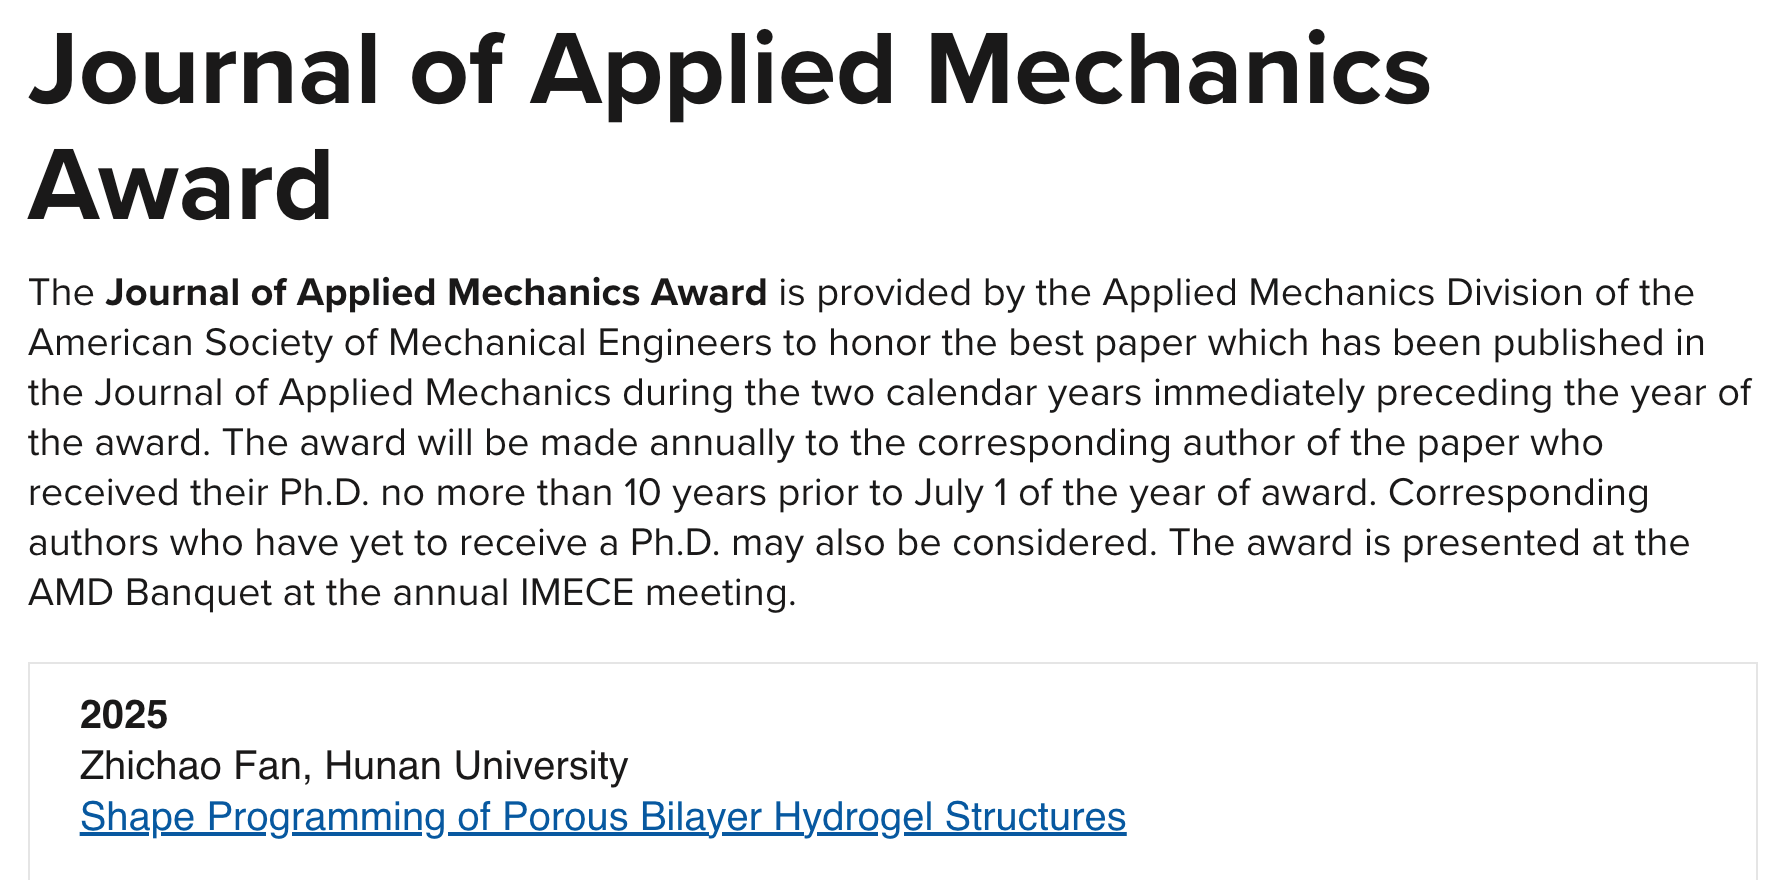Click the Hunan University affiliation text
The image size is (1792, 880).
point(476,766)
